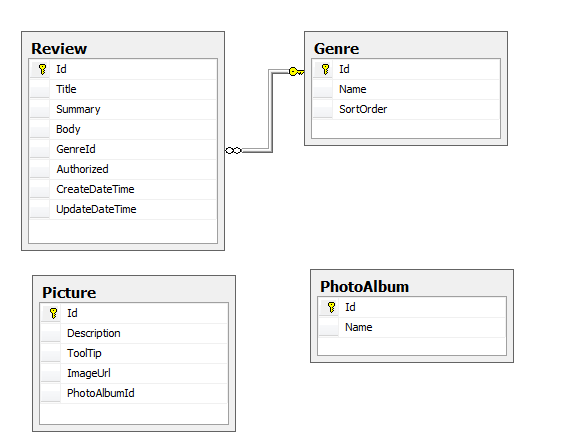Click the row selector beside Authorized
The width and height of the screenshot is (562, 446).
[x=40, y=169]
